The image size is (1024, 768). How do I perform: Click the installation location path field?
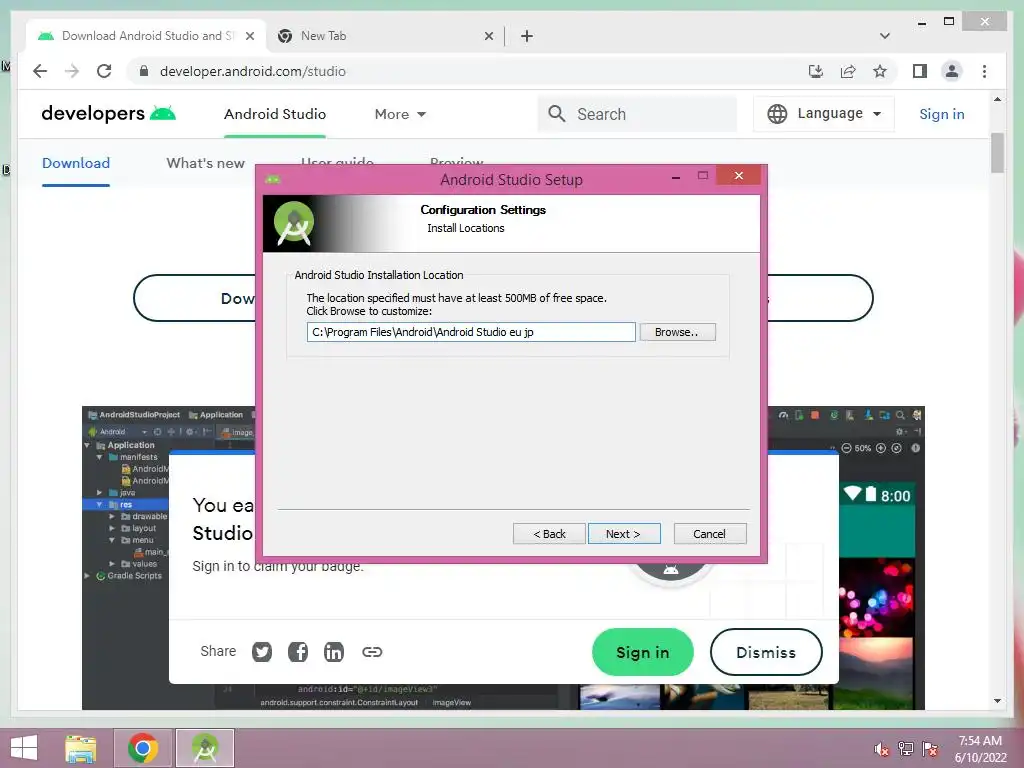point(471,332)
